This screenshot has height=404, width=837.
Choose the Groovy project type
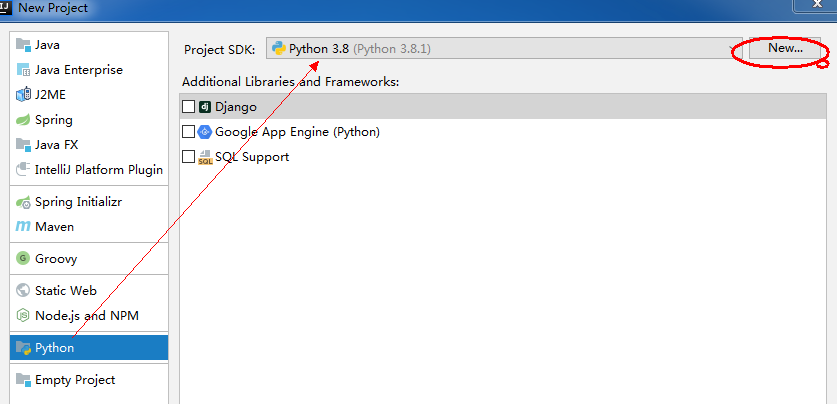(x=89, y=259)
